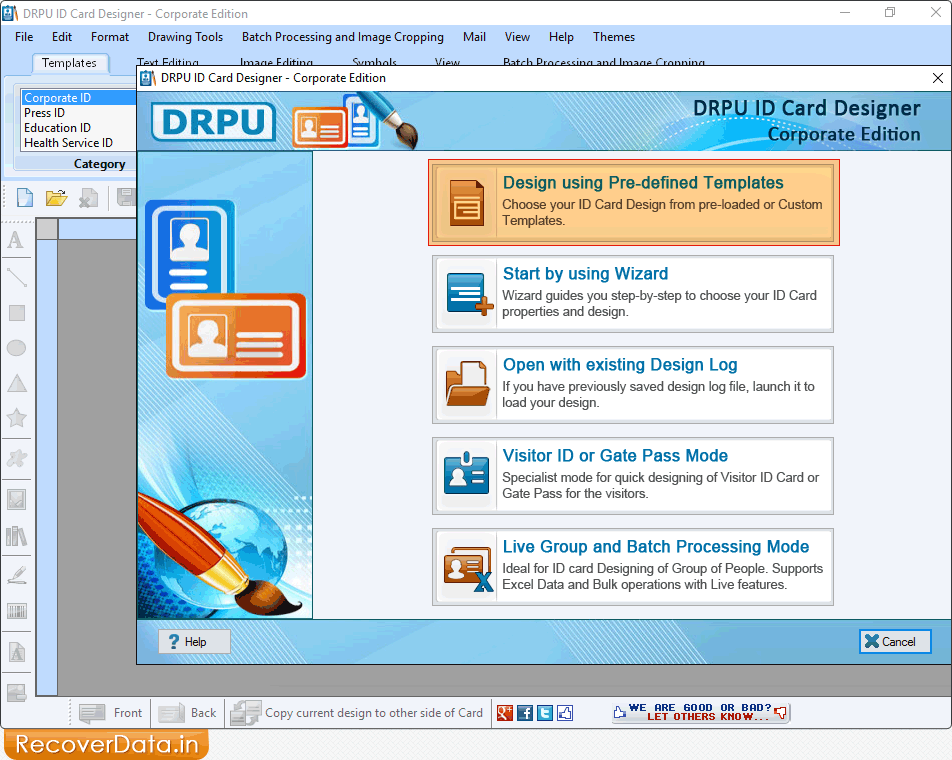Click the New document toolbar icon
The width and height of the screenshot is (952, 760).
point(25,198)
